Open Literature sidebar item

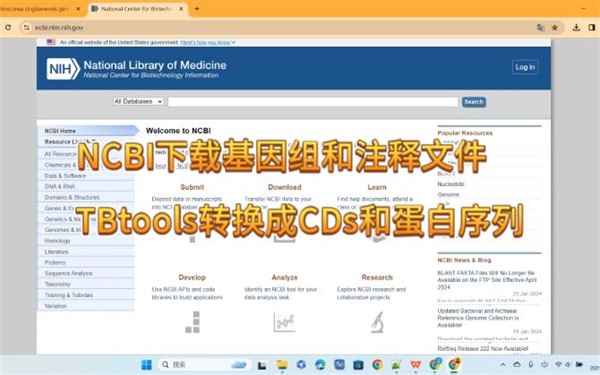click(x=57, y=252)
